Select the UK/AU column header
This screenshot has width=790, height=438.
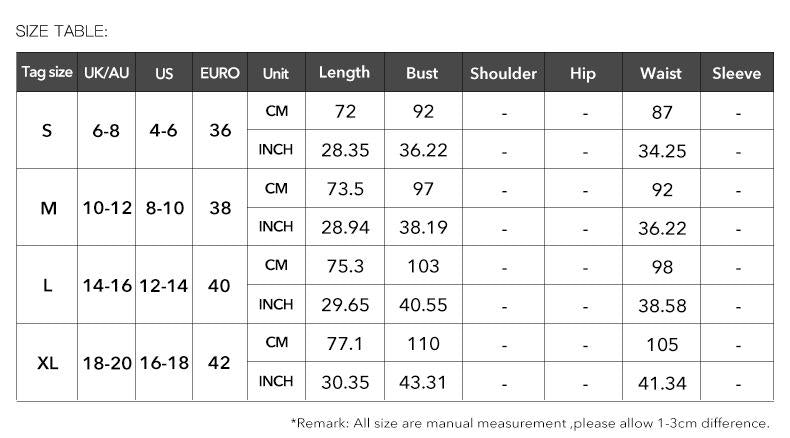[x=106, y=73]
